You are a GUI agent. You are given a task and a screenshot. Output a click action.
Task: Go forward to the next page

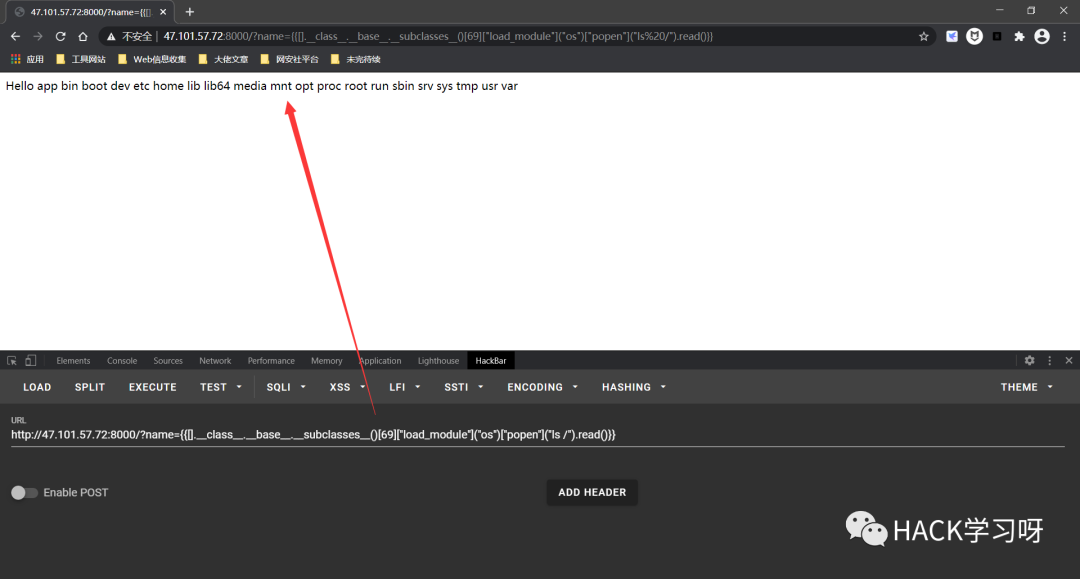click(38, 36)
